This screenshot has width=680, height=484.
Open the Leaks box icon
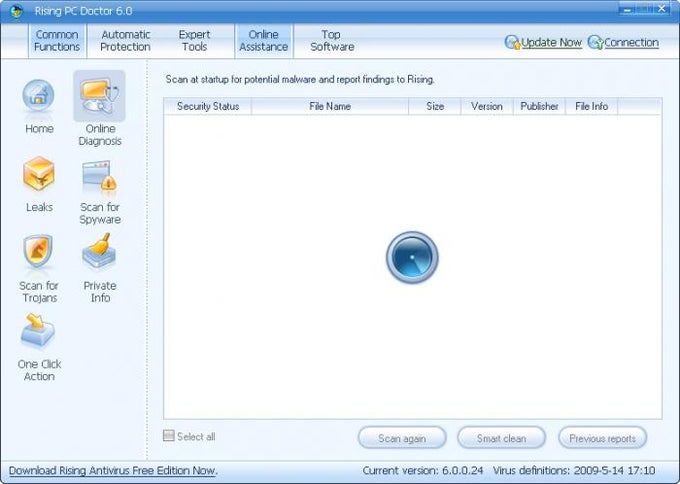tap(39, 174)
